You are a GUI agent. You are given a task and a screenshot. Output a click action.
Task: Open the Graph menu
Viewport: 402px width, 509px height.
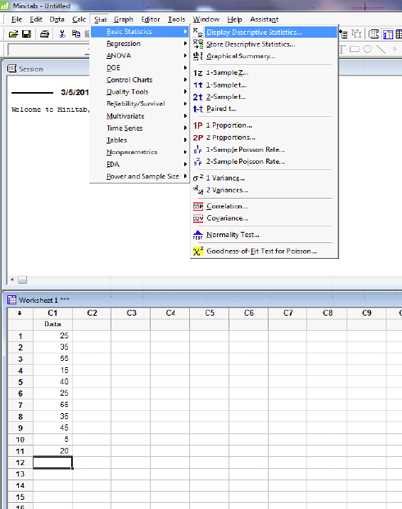[x=123, y=19]
